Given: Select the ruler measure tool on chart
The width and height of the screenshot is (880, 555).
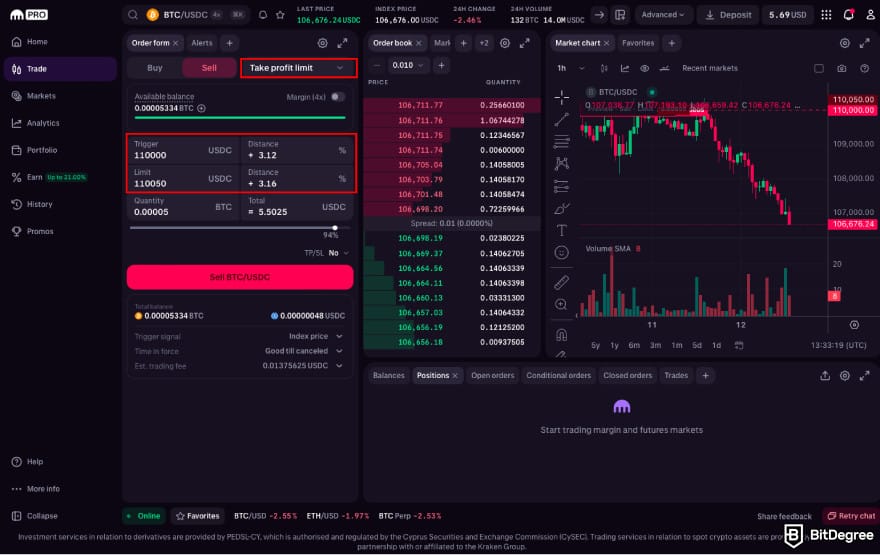Looking at the screenshot, I should tap(561, 282).
